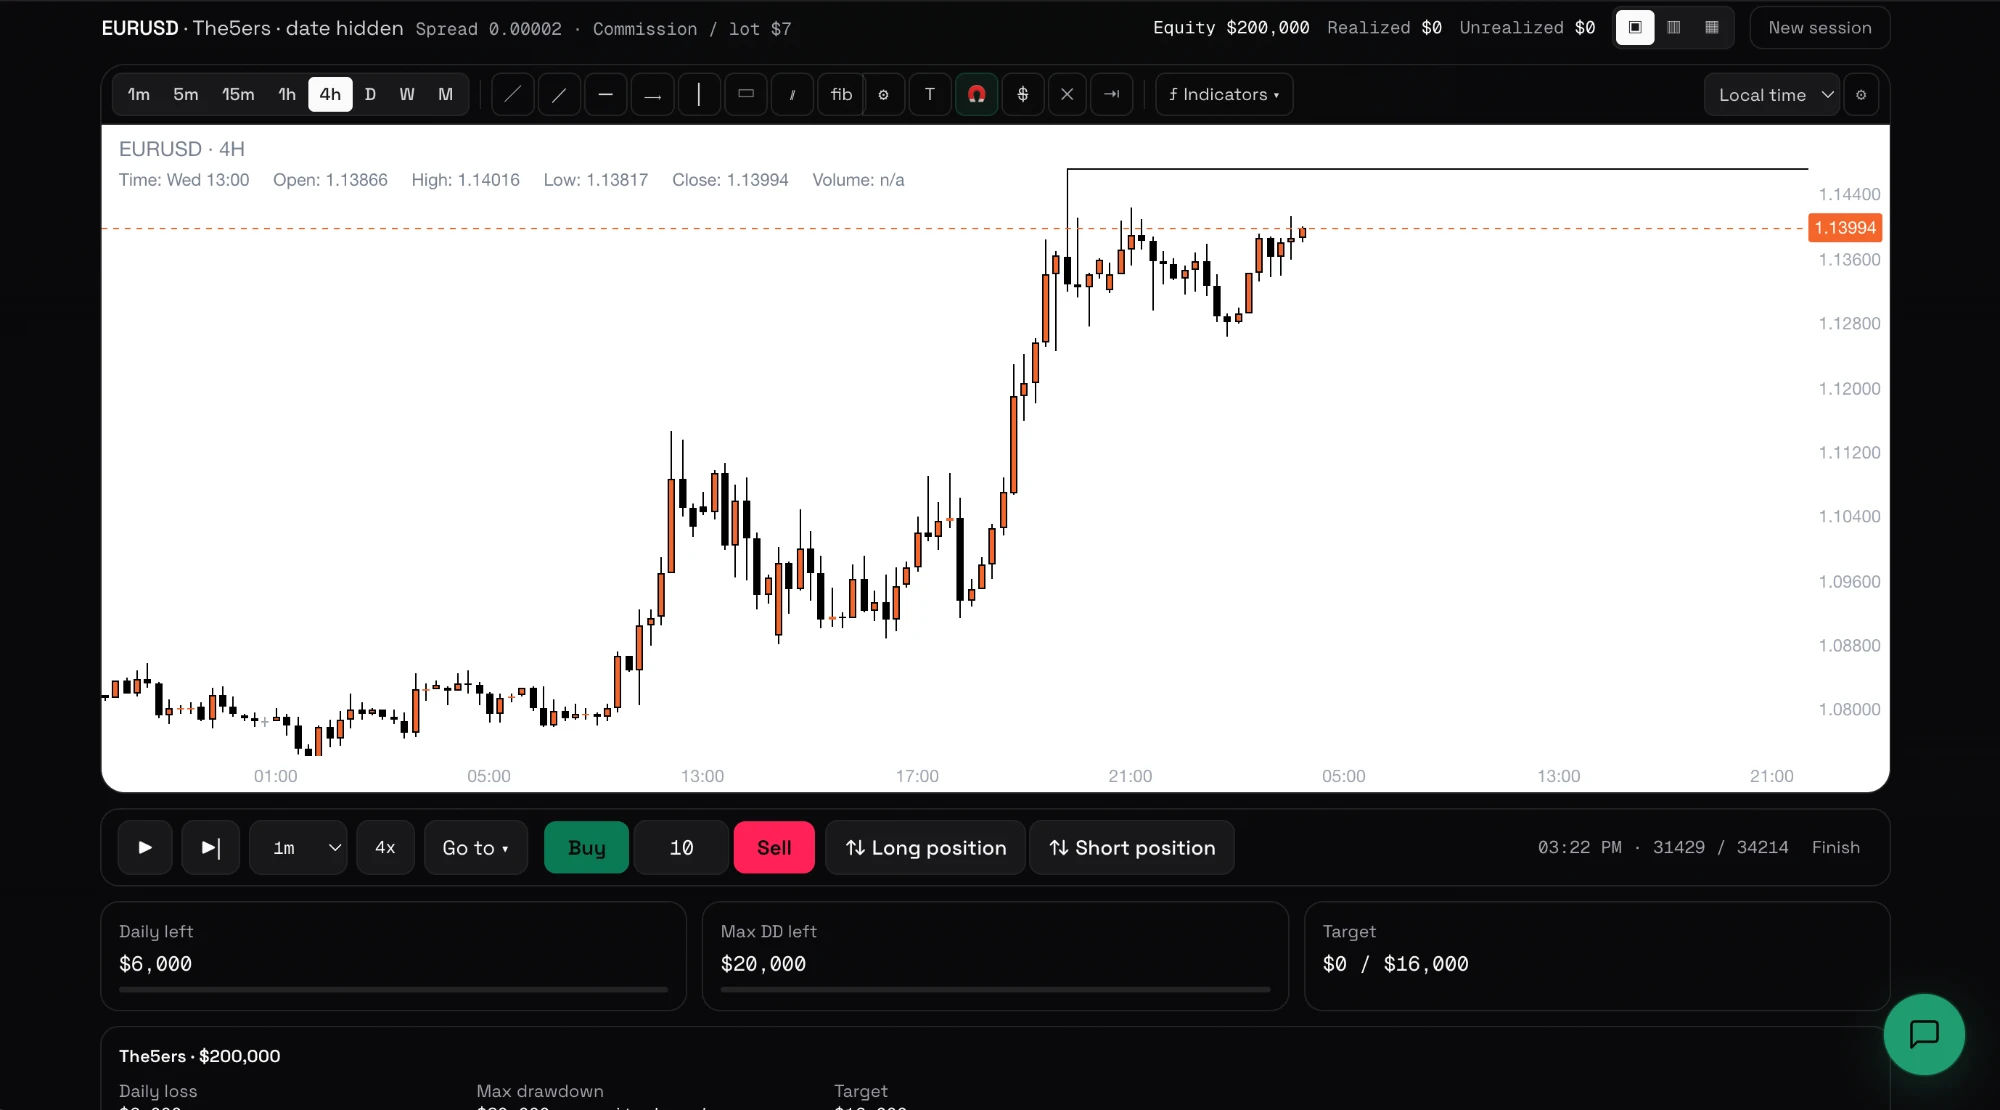Image resolution: width=2000 pixels, height=1110 pixels.
Task: Start playback with the play button
Action: (x=145, y=847)
